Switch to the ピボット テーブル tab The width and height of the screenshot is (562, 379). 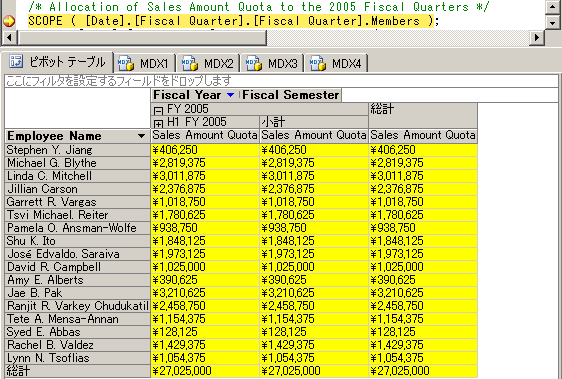tap(57, 62)
